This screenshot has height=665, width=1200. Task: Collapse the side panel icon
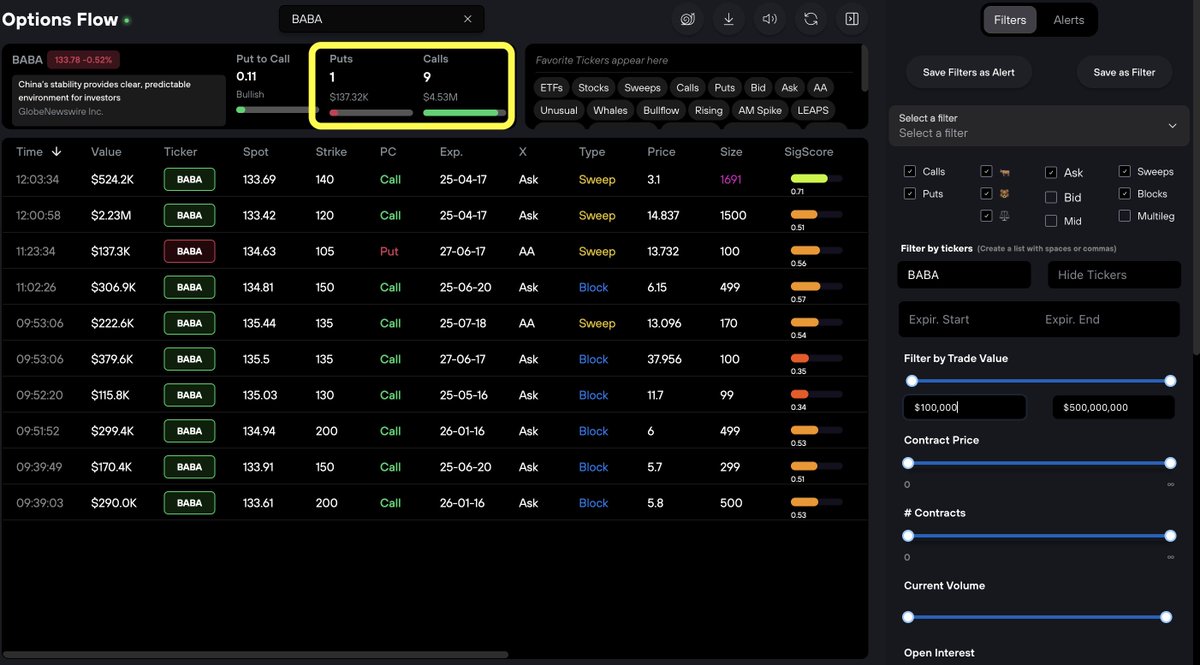coord(852,19)
